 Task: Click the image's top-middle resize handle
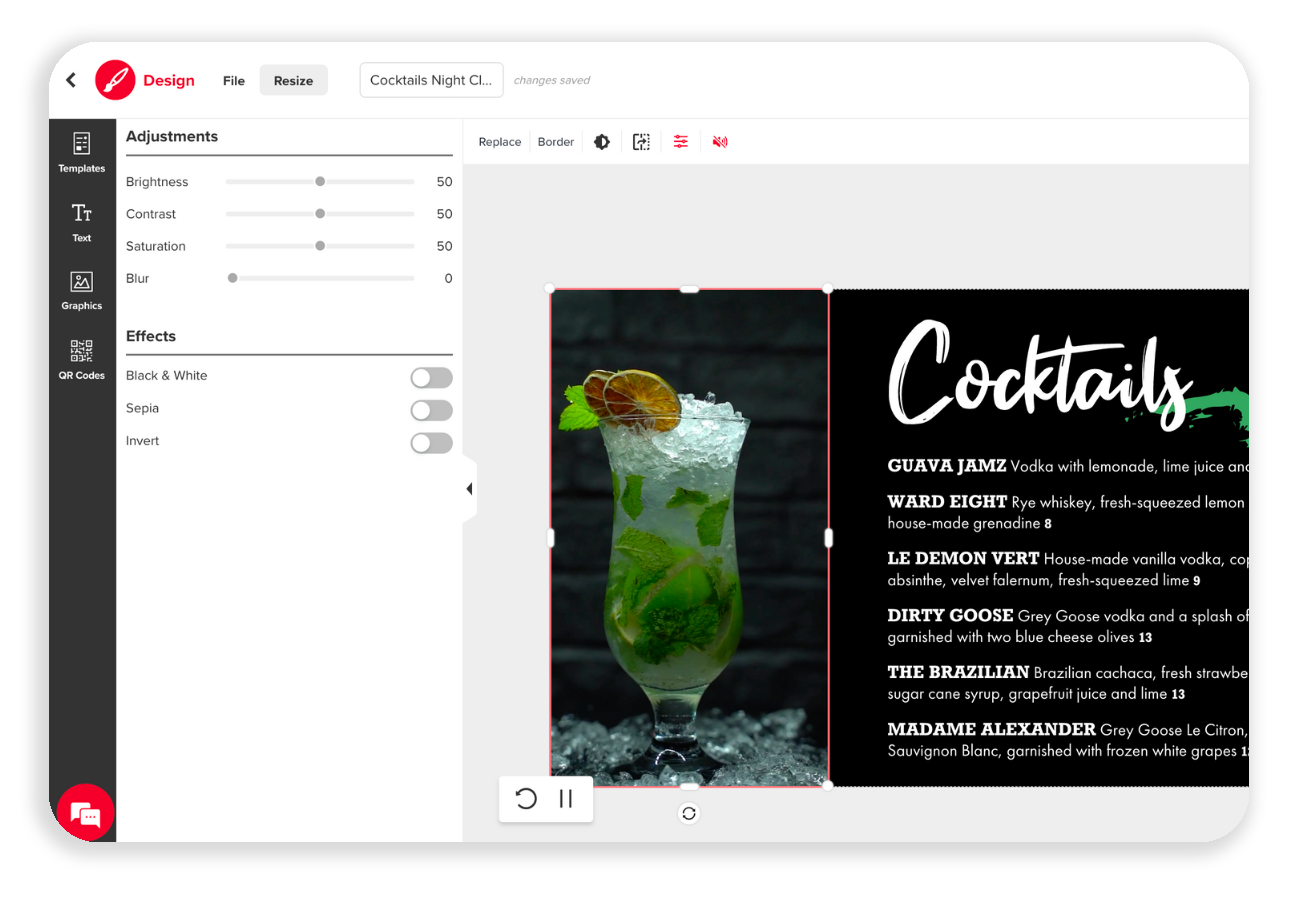click(x=689, y=289)
